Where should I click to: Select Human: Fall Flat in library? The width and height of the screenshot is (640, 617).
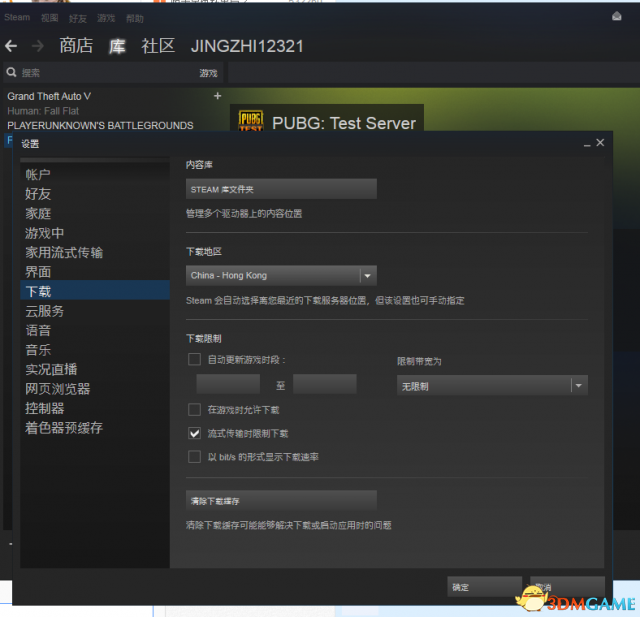[x=43, y=111]
